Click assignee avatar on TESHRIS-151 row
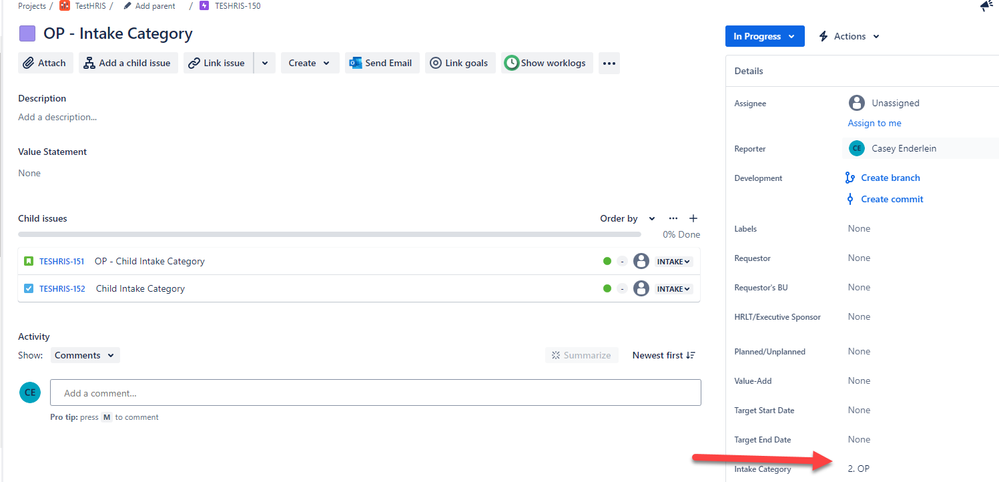999x482 pixels. (642, 261)
